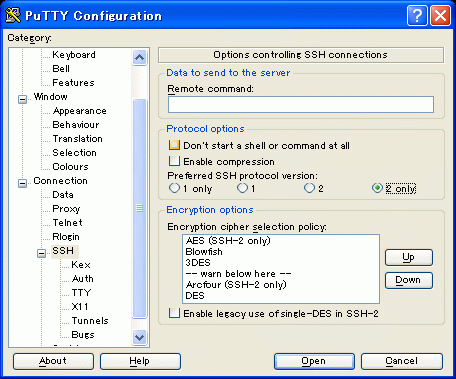Click the PuTTY icon in title bar
The width and height of the screenshot is (456, 379).
tap(13, 15)
